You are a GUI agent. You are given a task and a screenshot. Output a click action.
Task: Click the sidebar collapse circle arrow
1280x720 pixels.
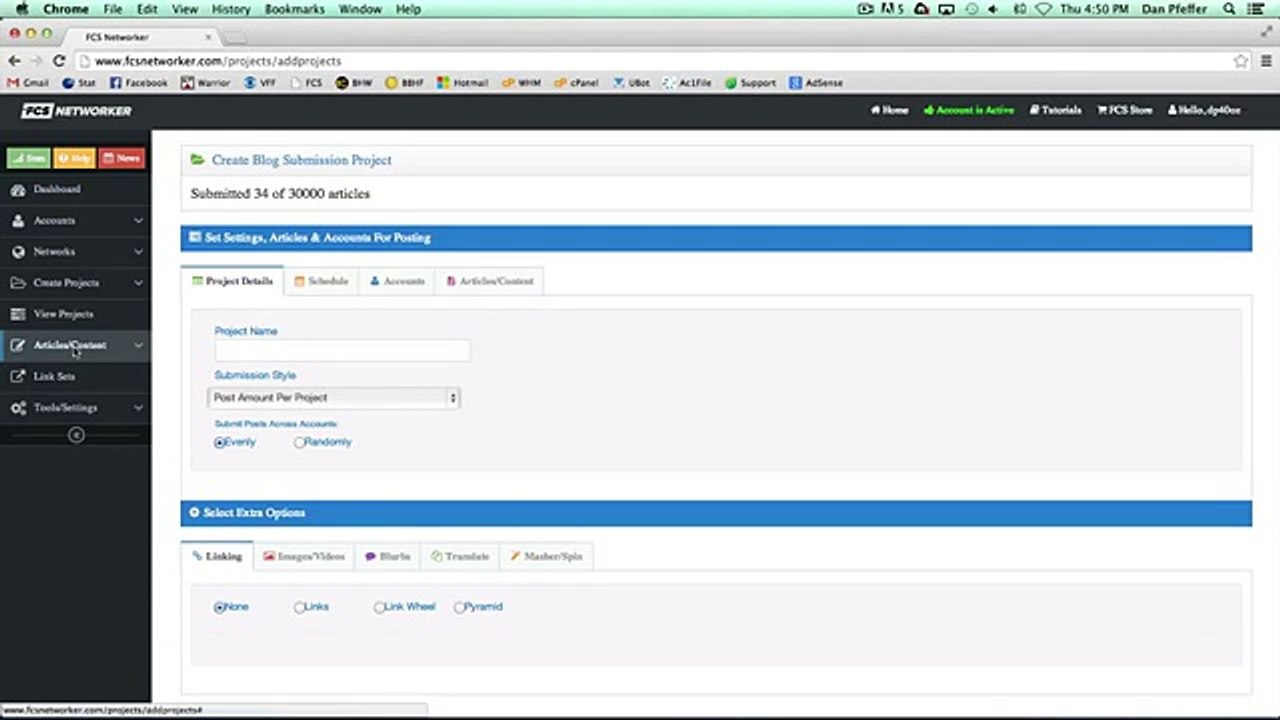pyautogui.click(x=76, y=435)
